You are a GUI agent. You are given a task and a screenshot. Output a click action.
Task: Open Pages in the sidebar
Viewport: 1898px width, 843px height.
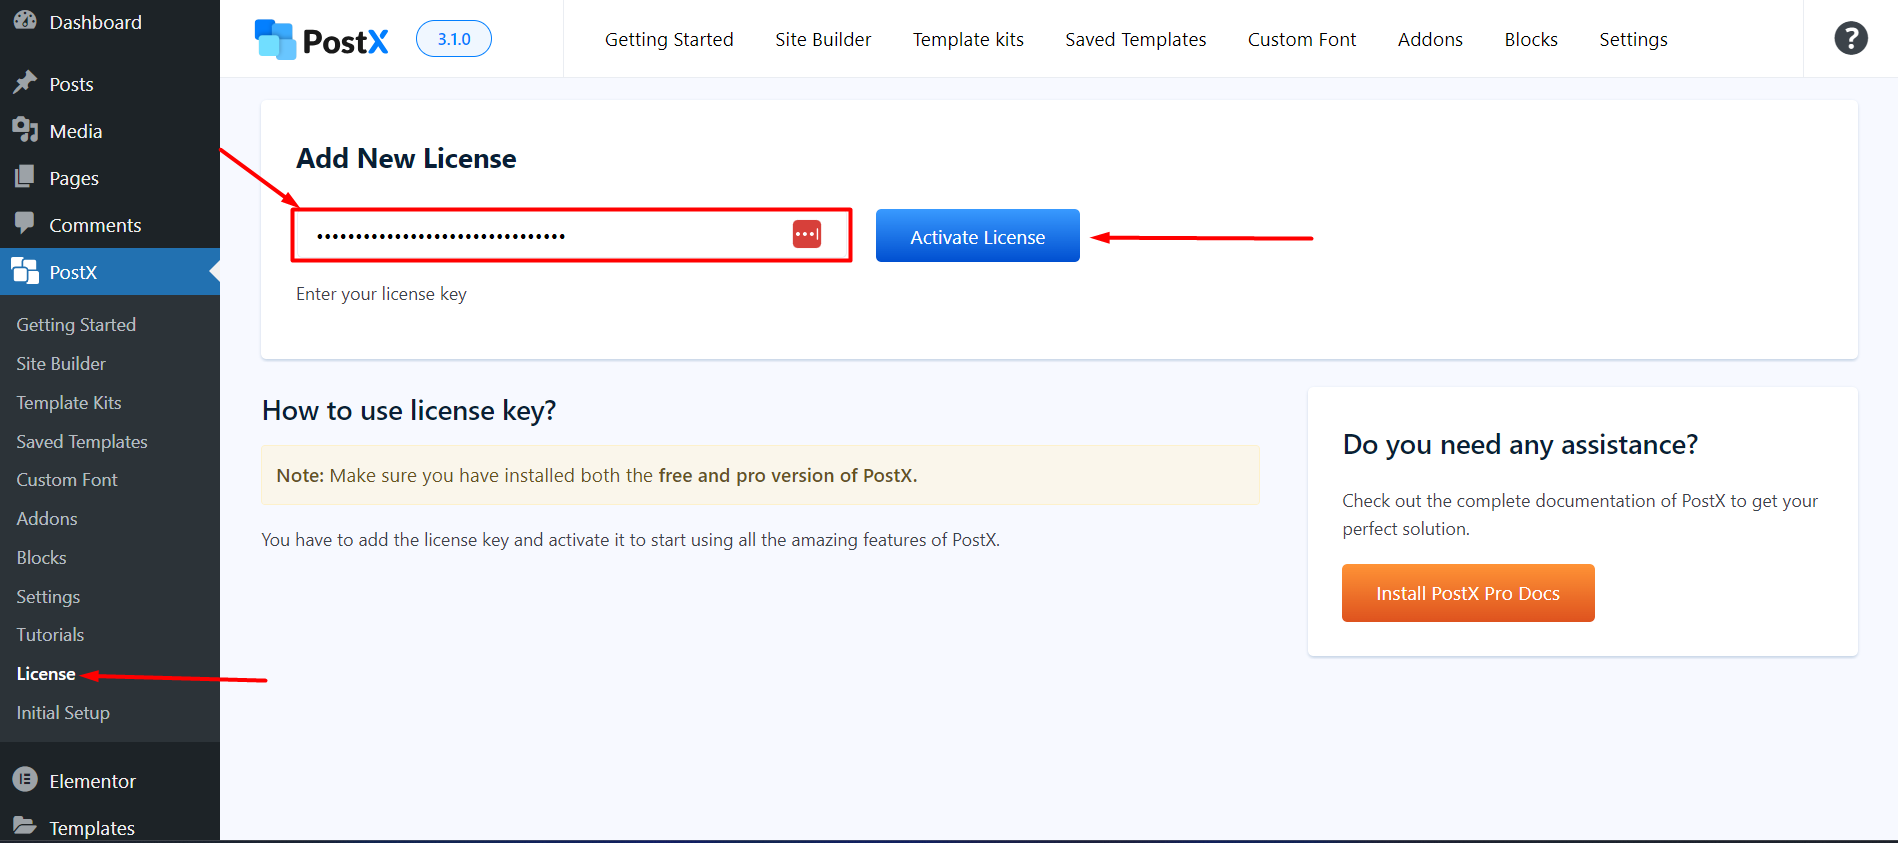tap(110, 178)
